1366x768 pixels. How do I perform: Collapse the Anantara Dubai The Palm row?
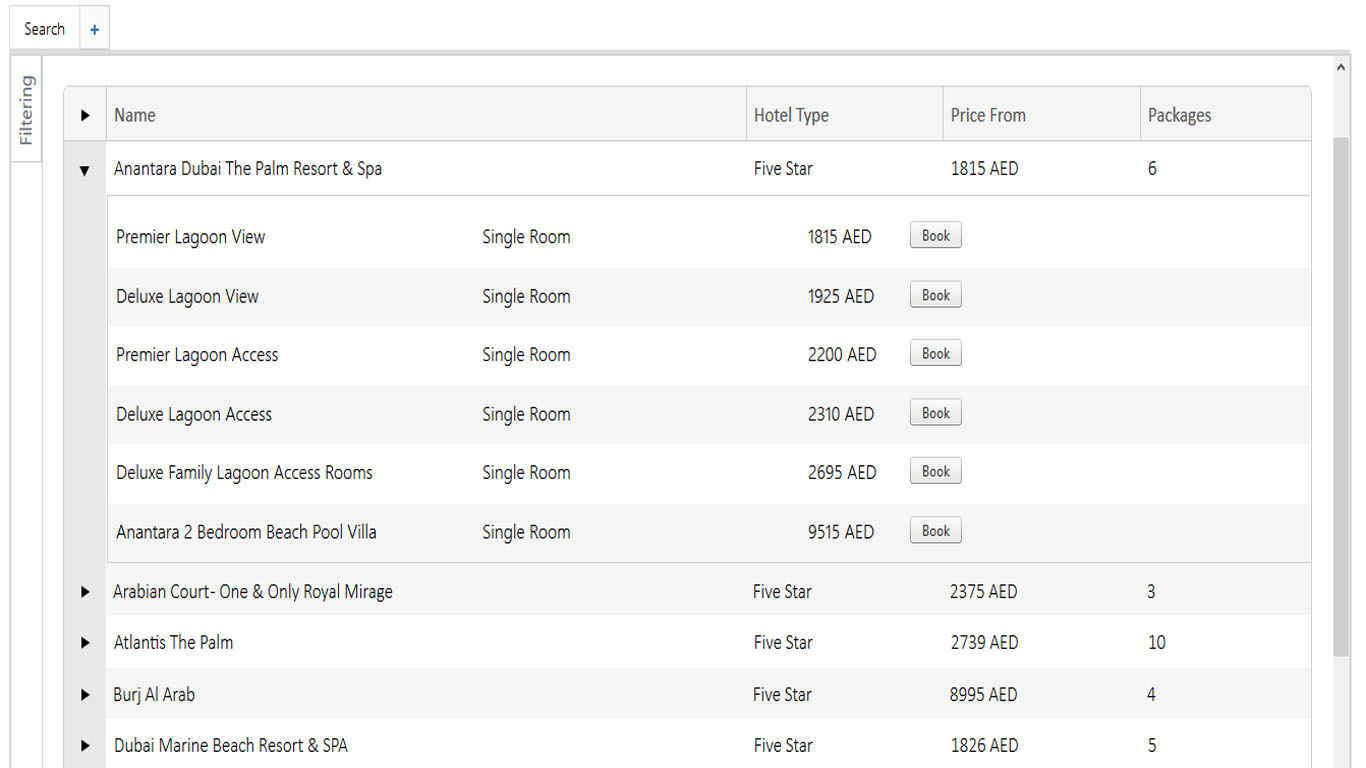click(85, 170)
